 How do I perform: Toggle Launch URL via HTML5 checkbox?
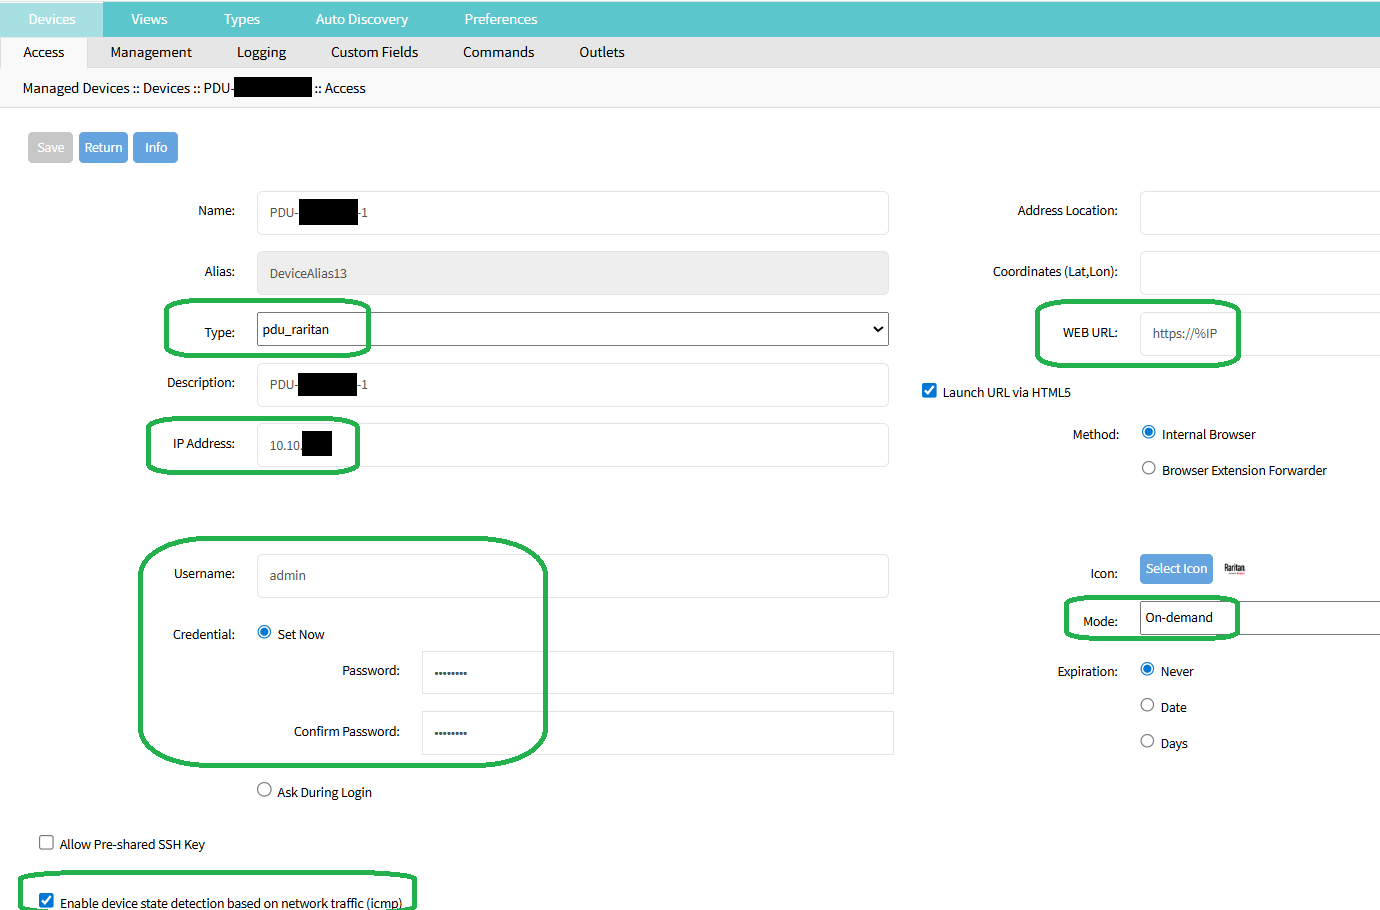point(929,391)
